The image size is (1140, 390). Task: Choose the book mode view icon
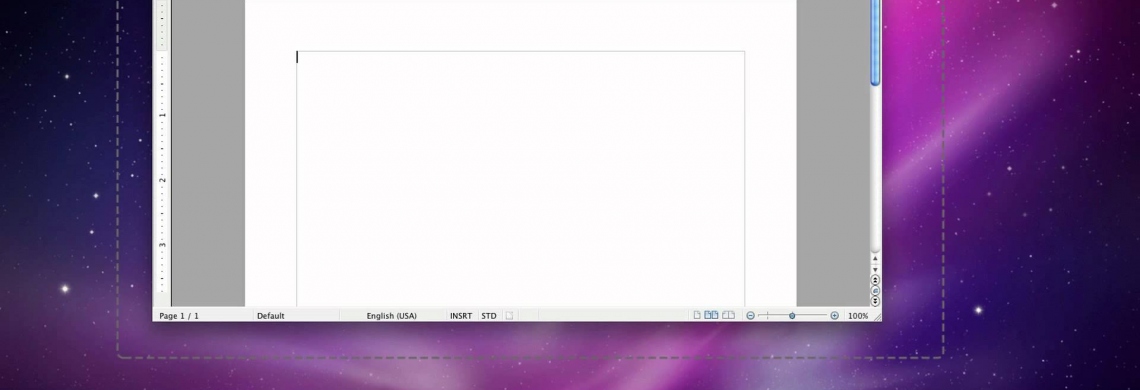[728, 316]
